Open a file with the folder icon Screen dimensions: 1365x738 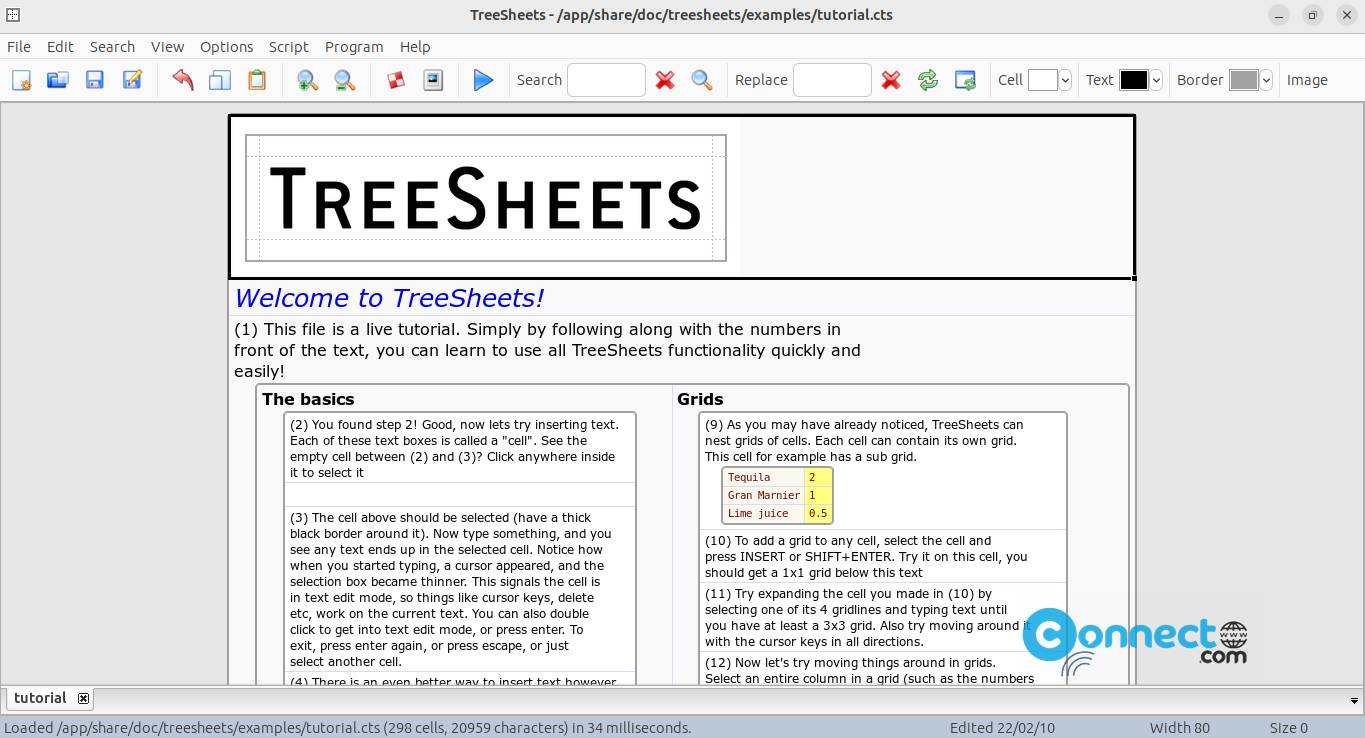pyautogui.click(x=58, y=80)
